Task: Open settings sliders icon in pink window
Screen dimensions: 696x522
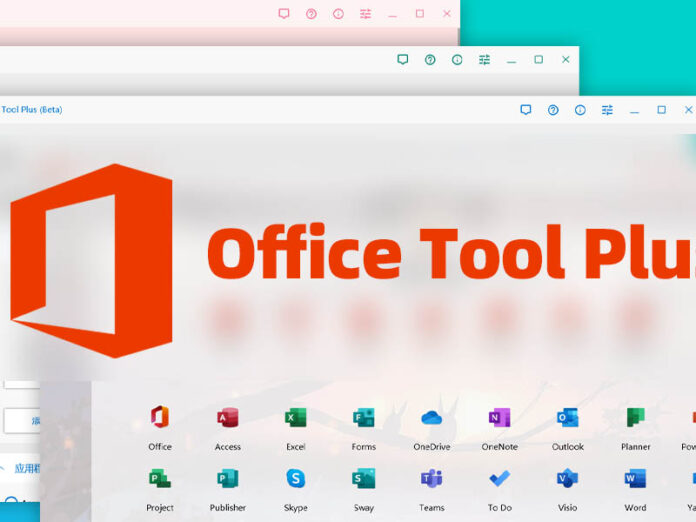Action: point(365,14)
